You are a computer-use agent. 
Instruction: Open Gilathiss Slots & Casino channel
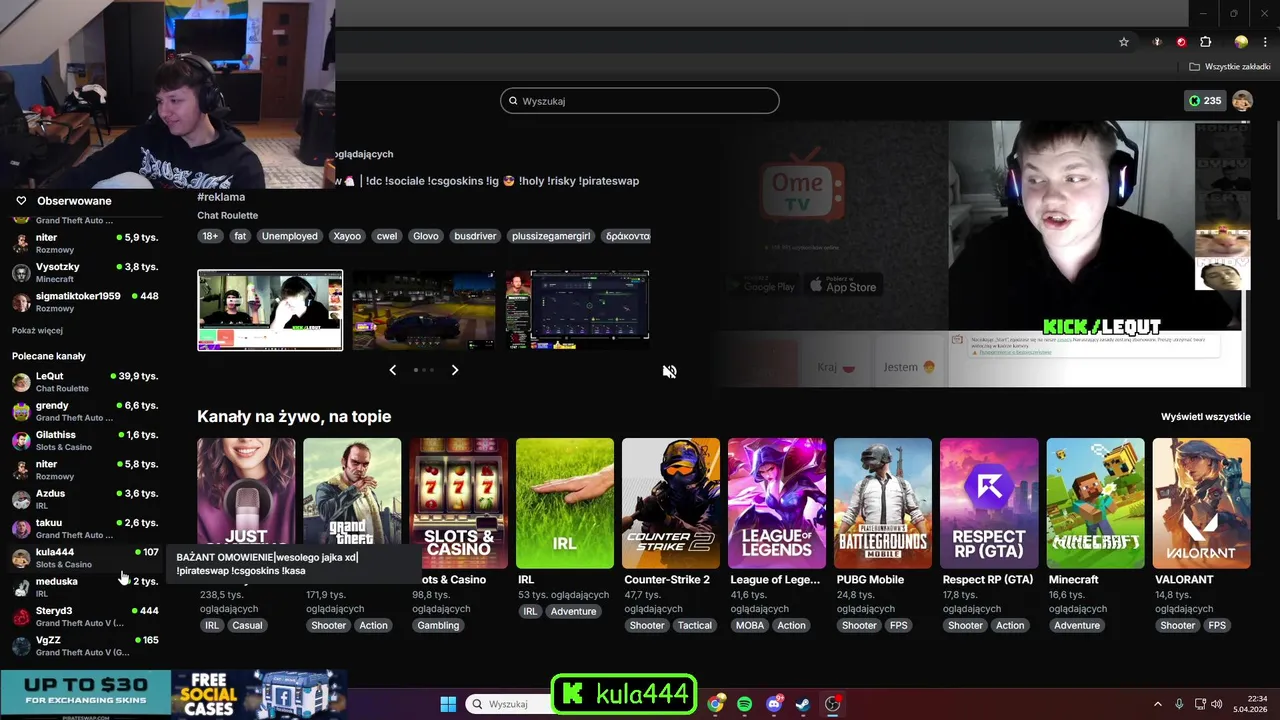point(85,440)
